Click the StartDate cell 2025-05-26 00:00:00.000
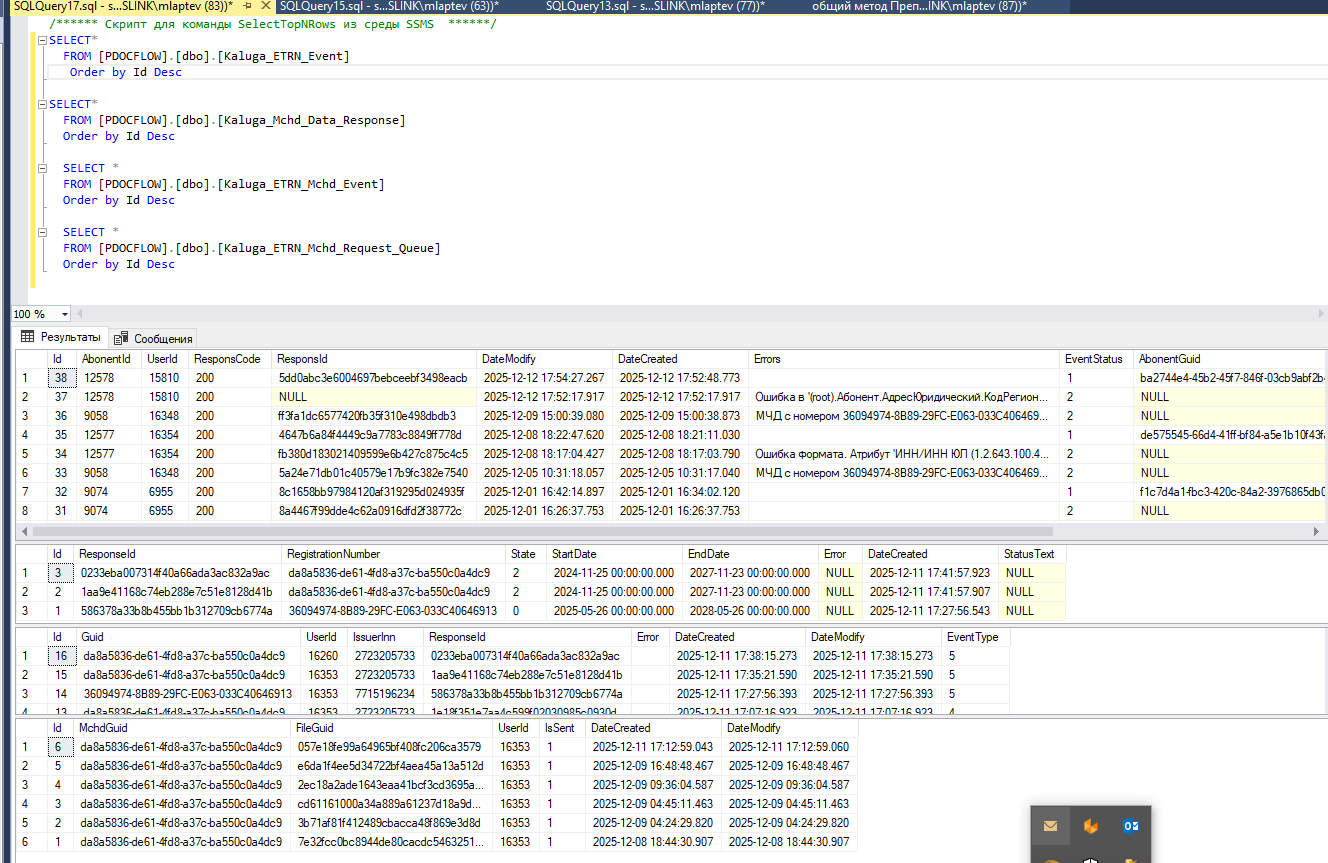 (x=614, y=611)
